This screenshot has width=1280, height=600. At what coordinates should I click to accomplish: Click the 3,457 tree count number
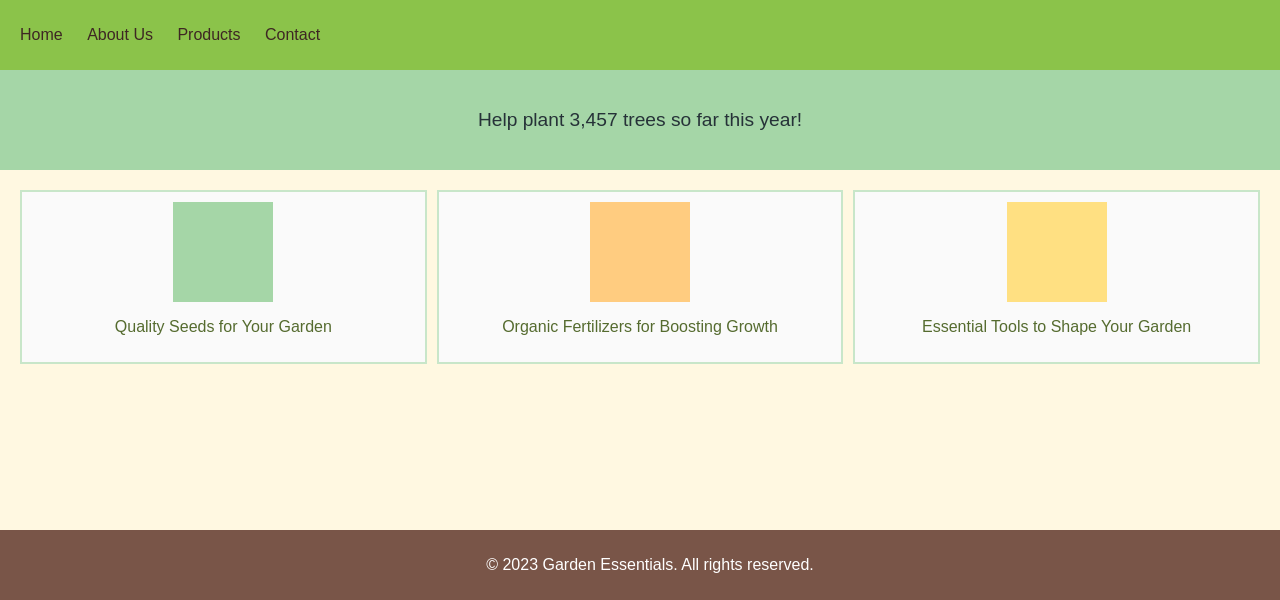pyautogui.click(x=593, y=120)
